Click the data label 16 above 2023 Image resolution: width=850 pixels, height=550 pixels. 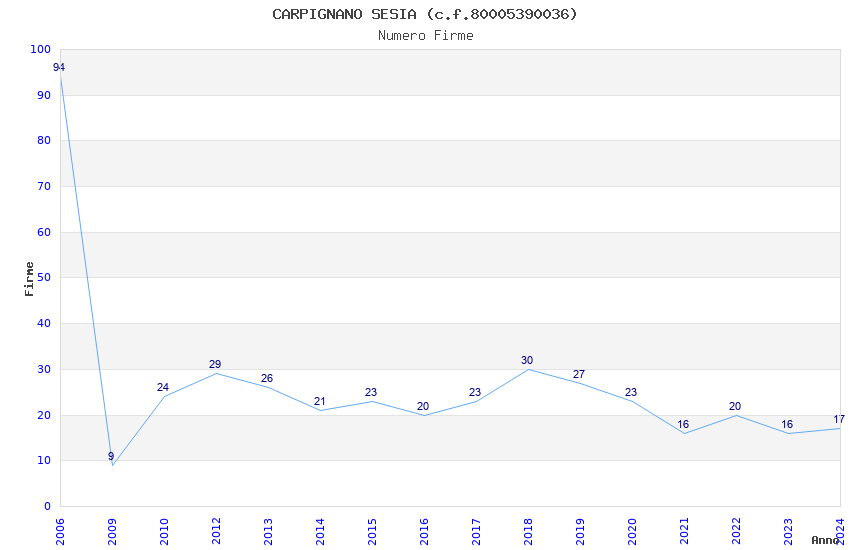[787, 424]
